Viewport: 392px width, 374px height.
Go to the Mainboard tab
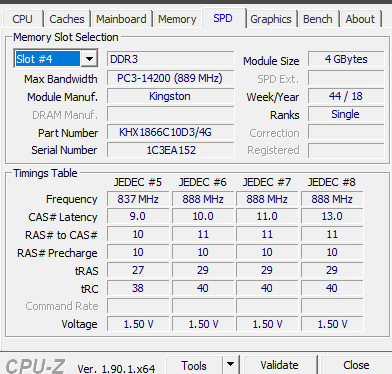pos(121,19)
